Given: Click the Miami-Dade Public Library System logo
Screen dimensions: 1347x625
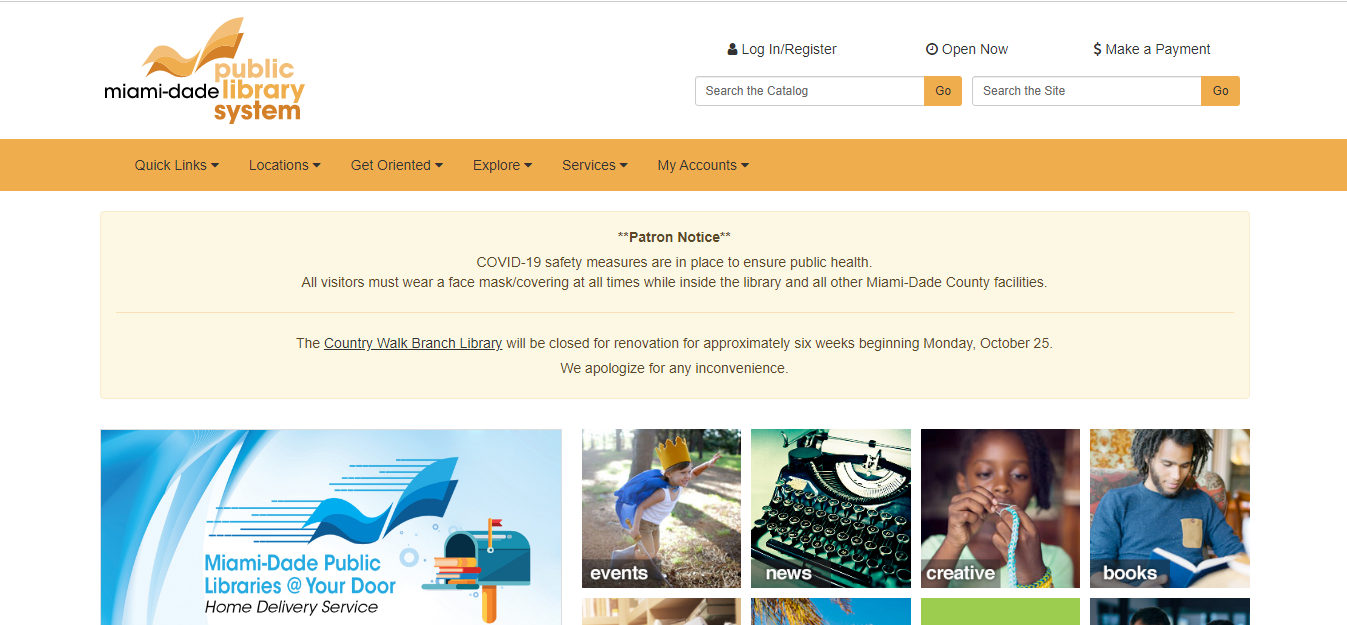Looking at the screenshot, I should 204,70.
